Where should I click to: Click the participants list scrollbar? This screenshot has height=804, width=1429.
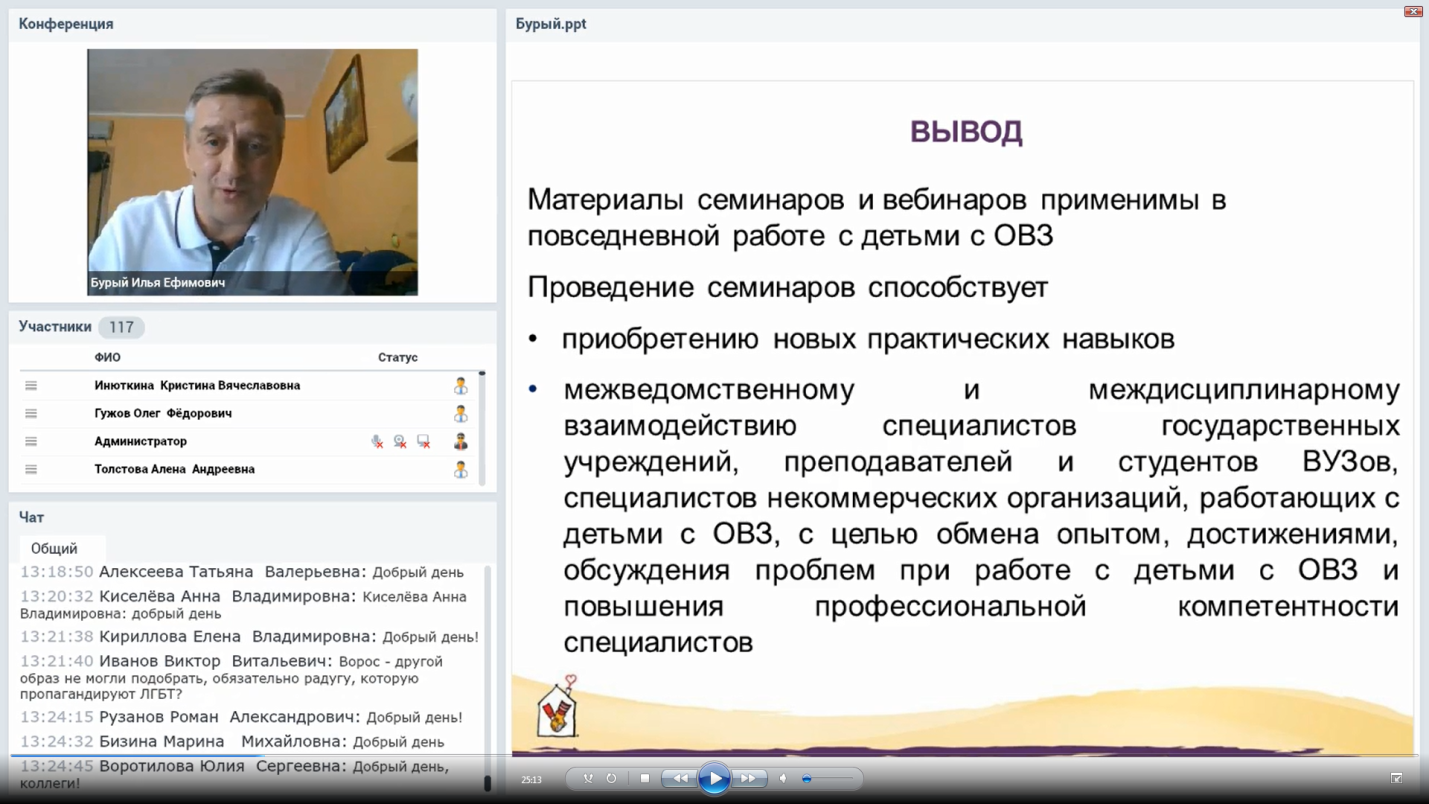(x=482, y=428)
